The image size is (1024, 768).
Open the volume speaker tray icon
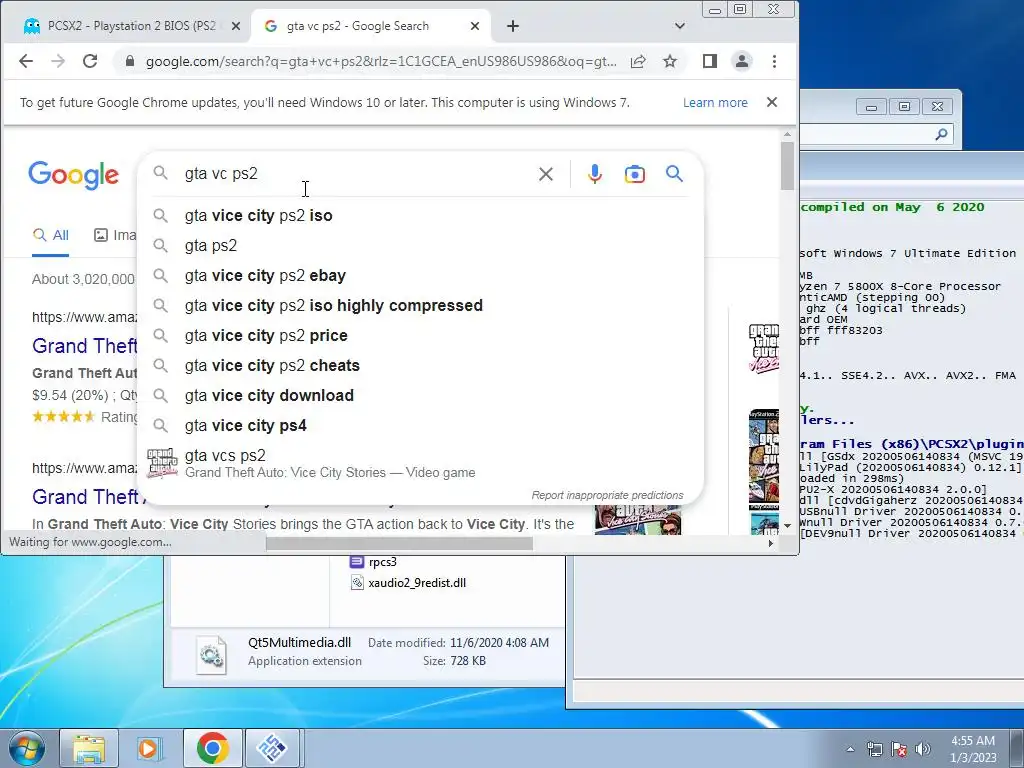pyautogui.click(x=923, y=749)
